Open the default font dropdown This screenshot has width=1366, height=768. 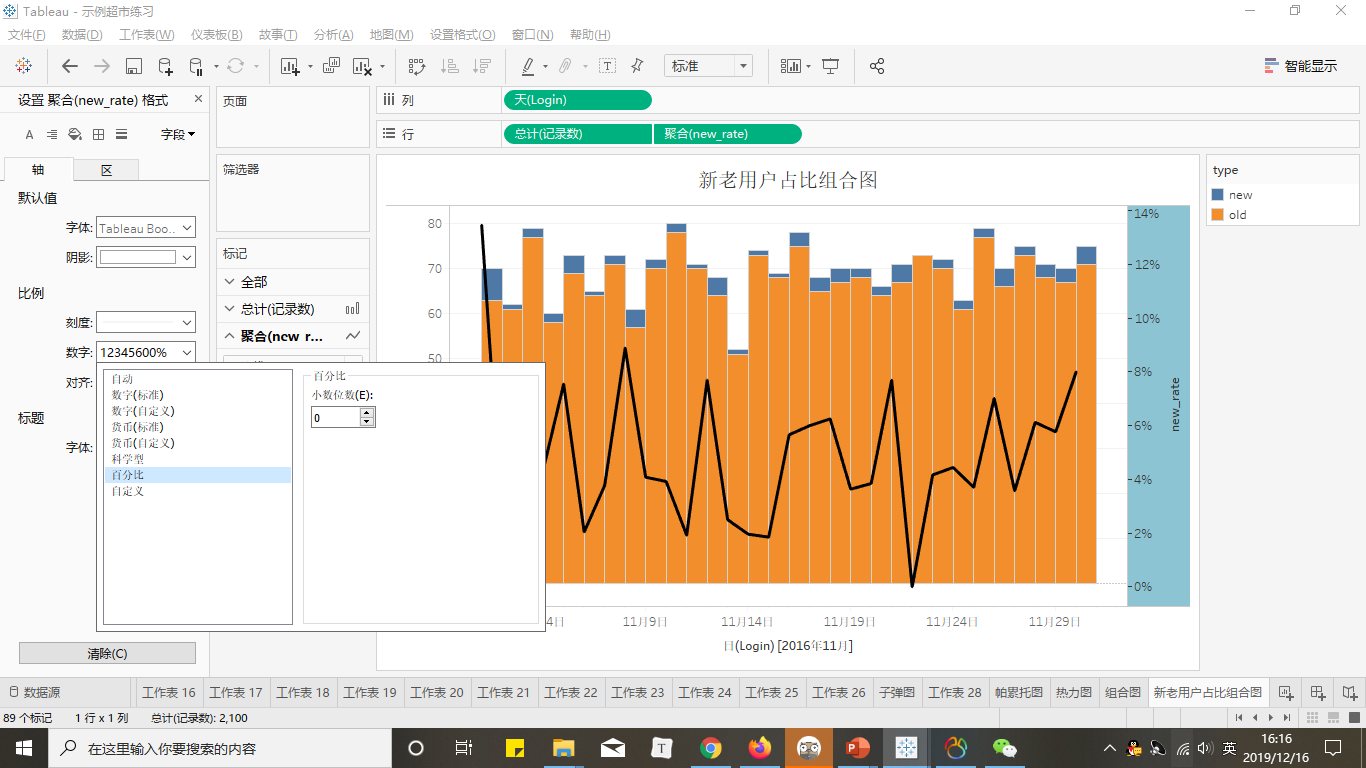pyautogui.click(x=146, y=228)
